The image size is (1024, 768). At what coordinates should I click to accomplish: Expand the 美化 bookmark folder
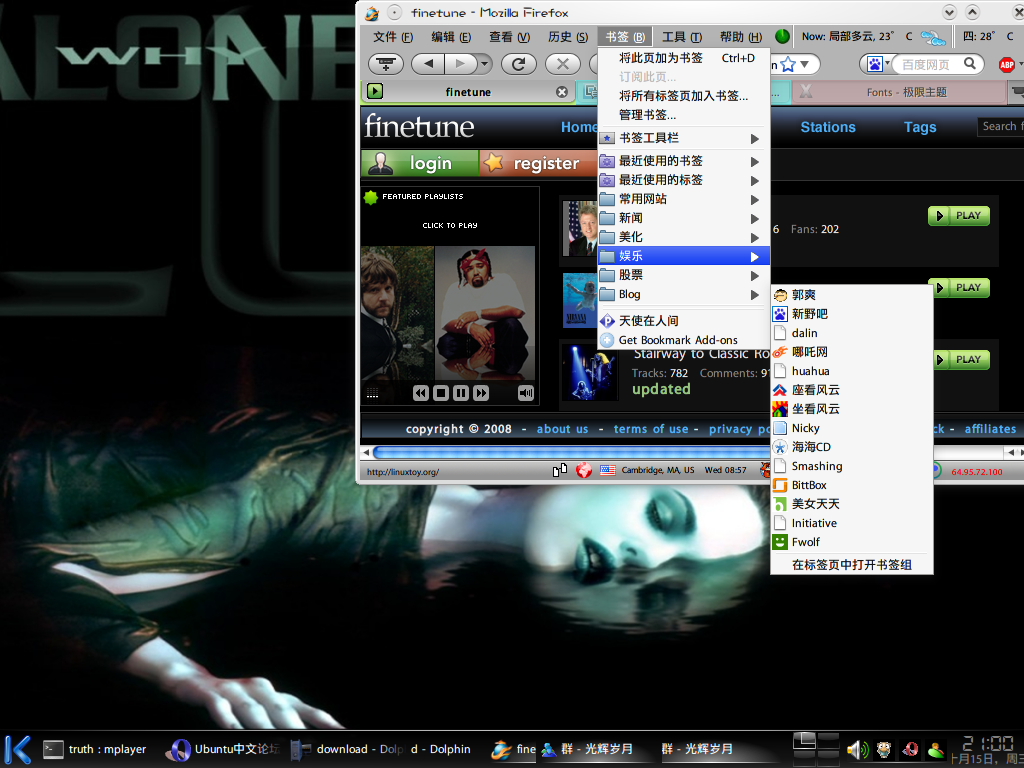684,237
